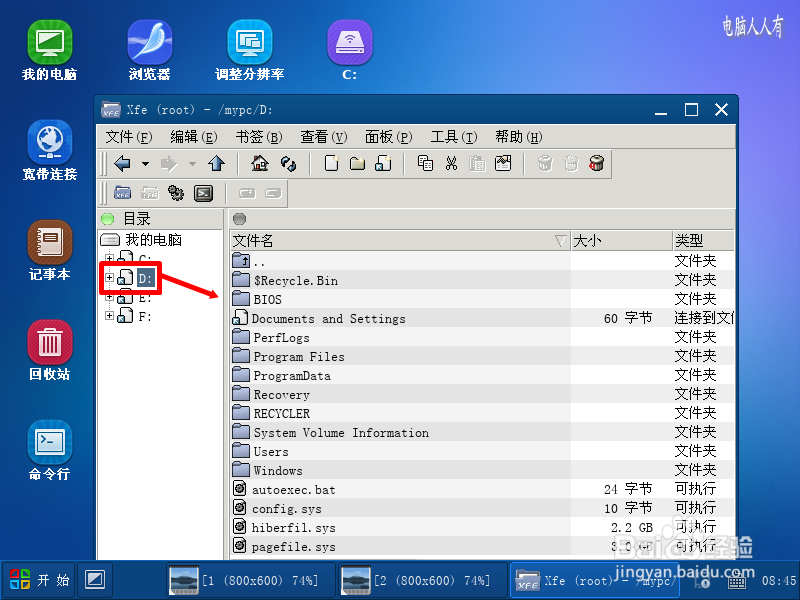The width and height of the screenshot is (800, 600).
Task: Open the 文件(F) menu
Action: pyautogui.click(x=129, y=137)
